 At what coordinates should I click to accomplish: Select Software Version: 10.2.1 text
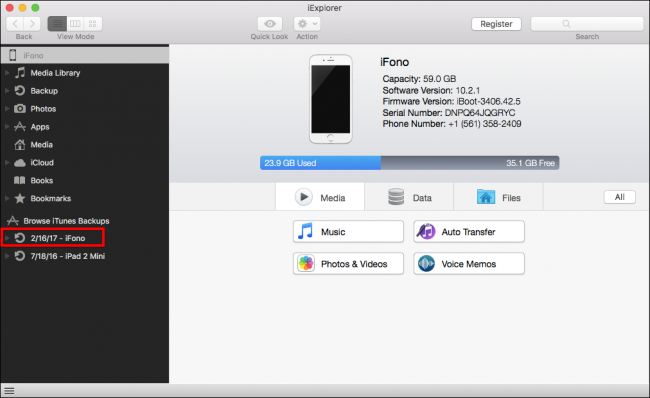click(431, 90)
